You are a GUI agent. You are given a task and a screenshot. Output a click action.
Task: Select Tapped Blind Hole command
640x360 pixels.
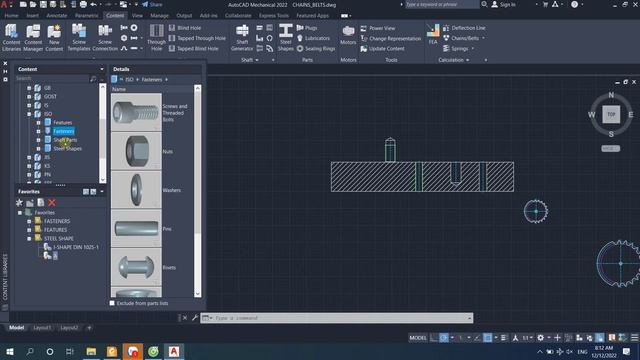(193, 49)
